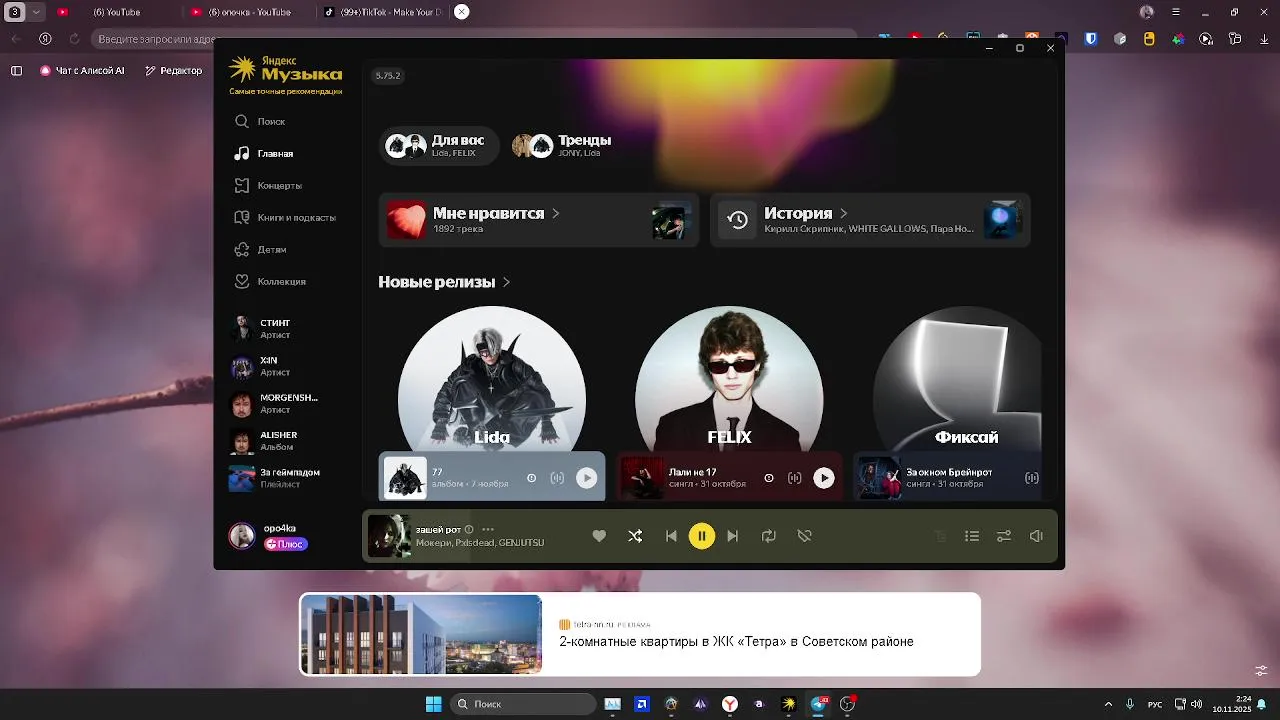The width and height of the screenshot is (1280, 720).
Task: Open the 77 album cover
Action: (405, 478)
